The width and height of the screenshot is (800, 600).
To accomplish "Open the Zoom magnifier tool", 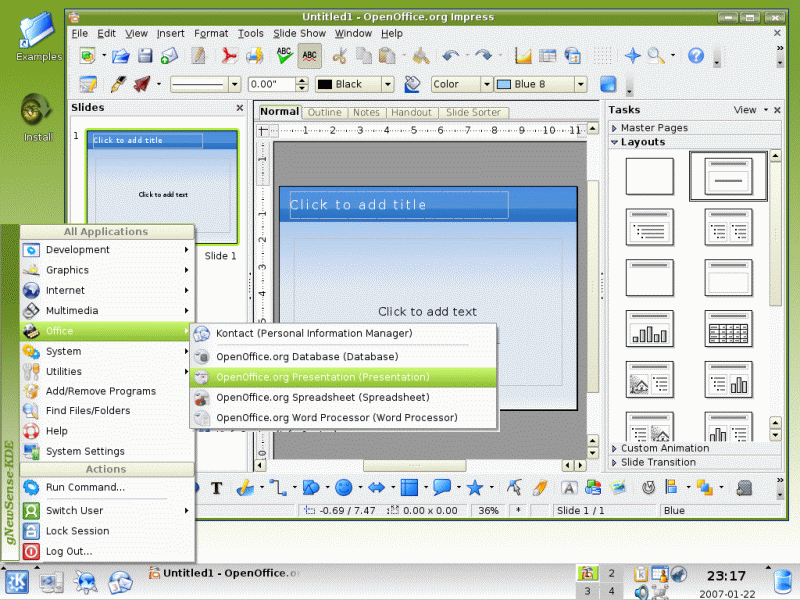I will (656, 56).
